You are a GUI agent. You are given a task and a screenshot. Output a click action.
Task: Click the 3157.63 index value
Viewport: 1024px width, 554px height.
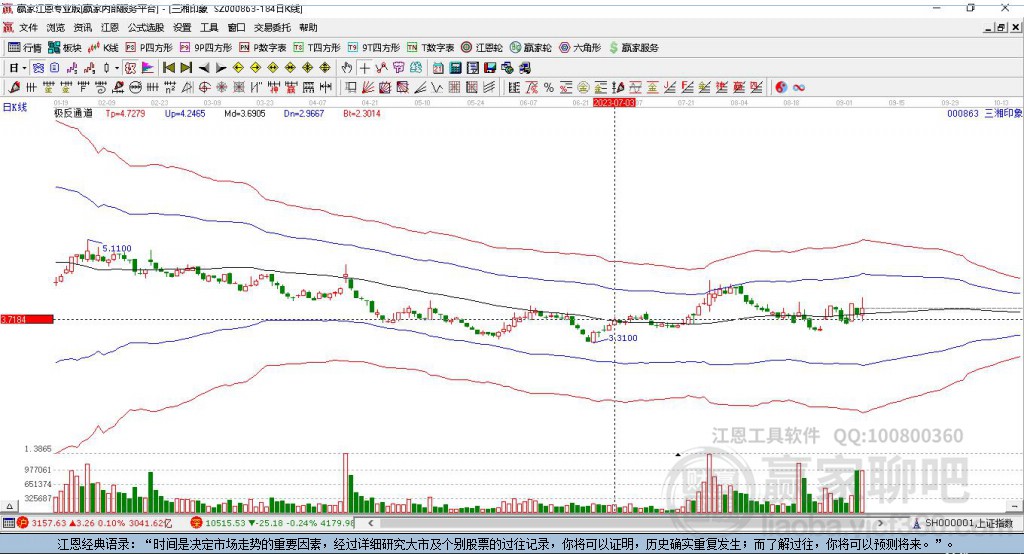49,523
